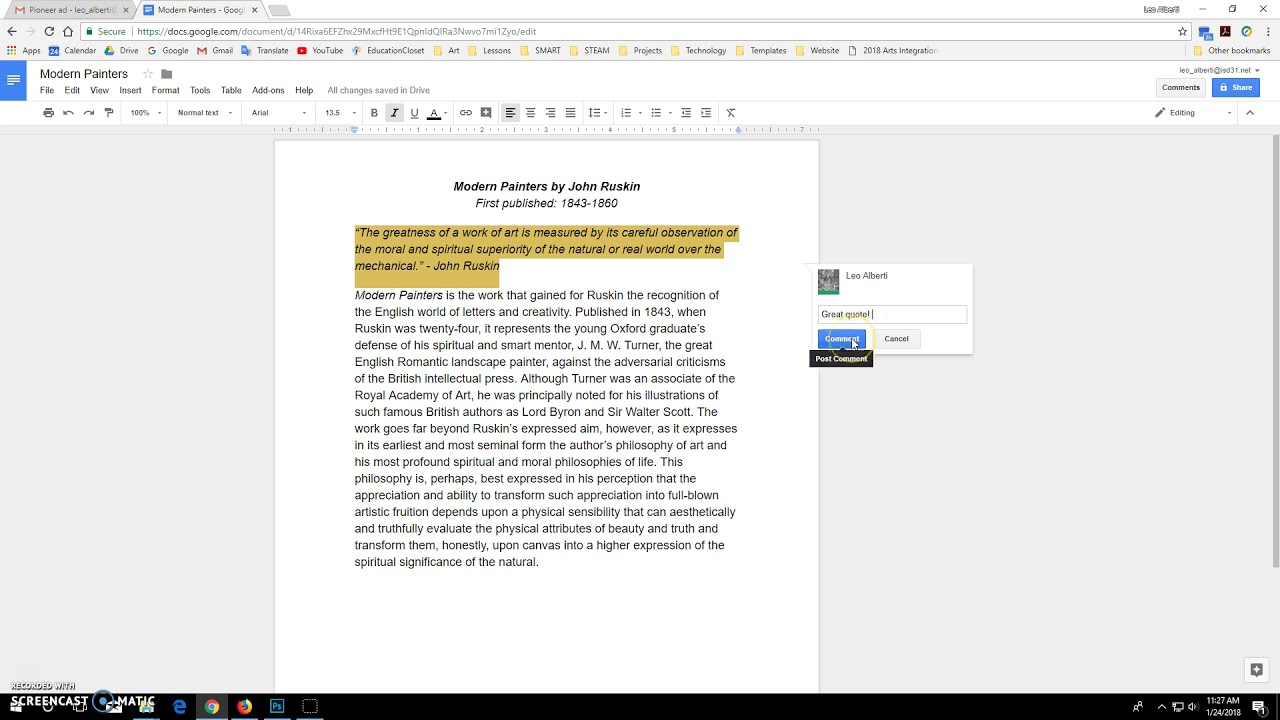The image size is (1280, 720).
Task: Toggle underline formatting
Action: tap(414, 113)
